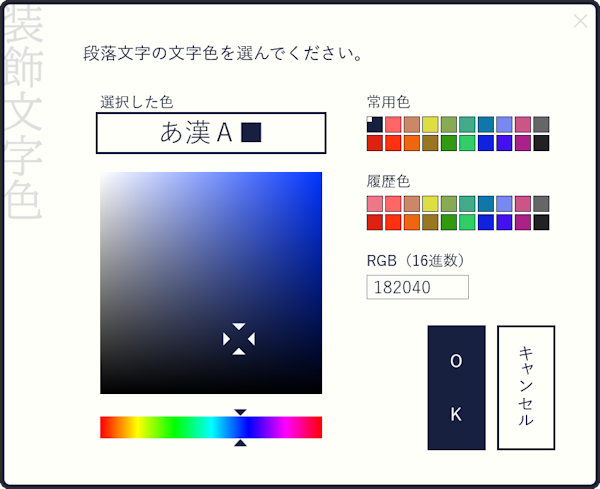Select the black swatch in 常用色
600x489 pixels.
(541, 143)
